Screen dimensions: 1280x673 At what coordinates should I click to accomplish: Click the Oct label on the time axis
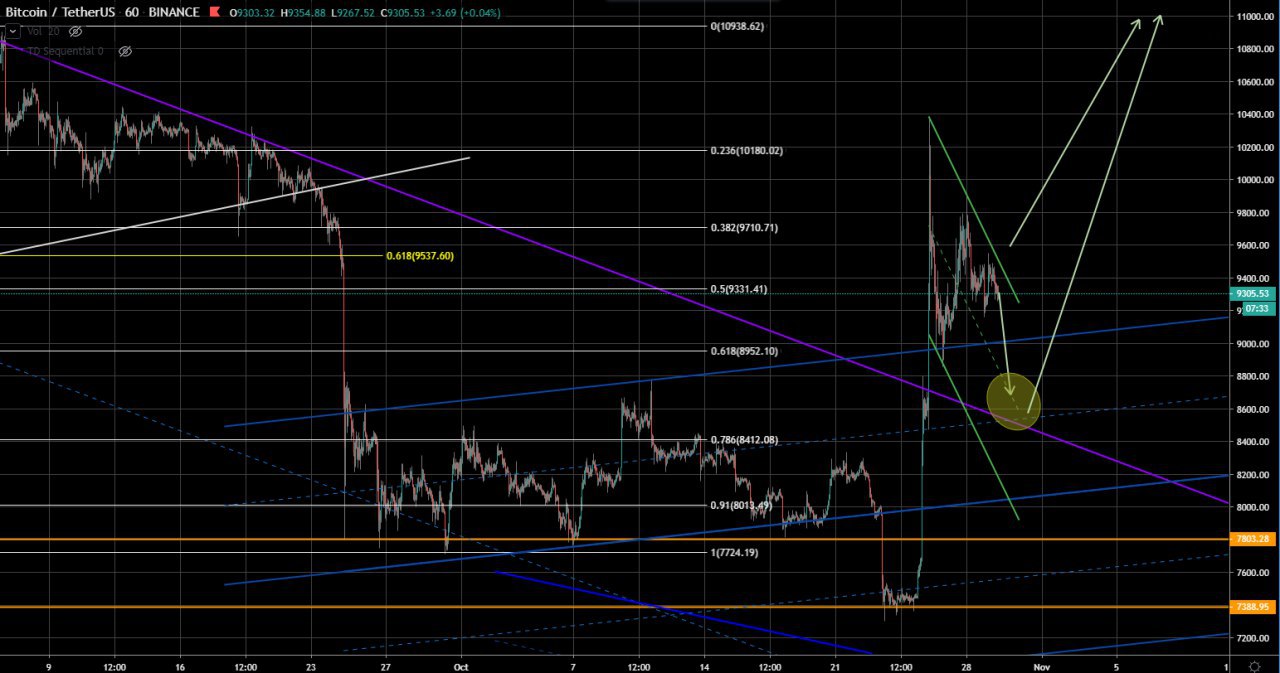pos(461,665)
